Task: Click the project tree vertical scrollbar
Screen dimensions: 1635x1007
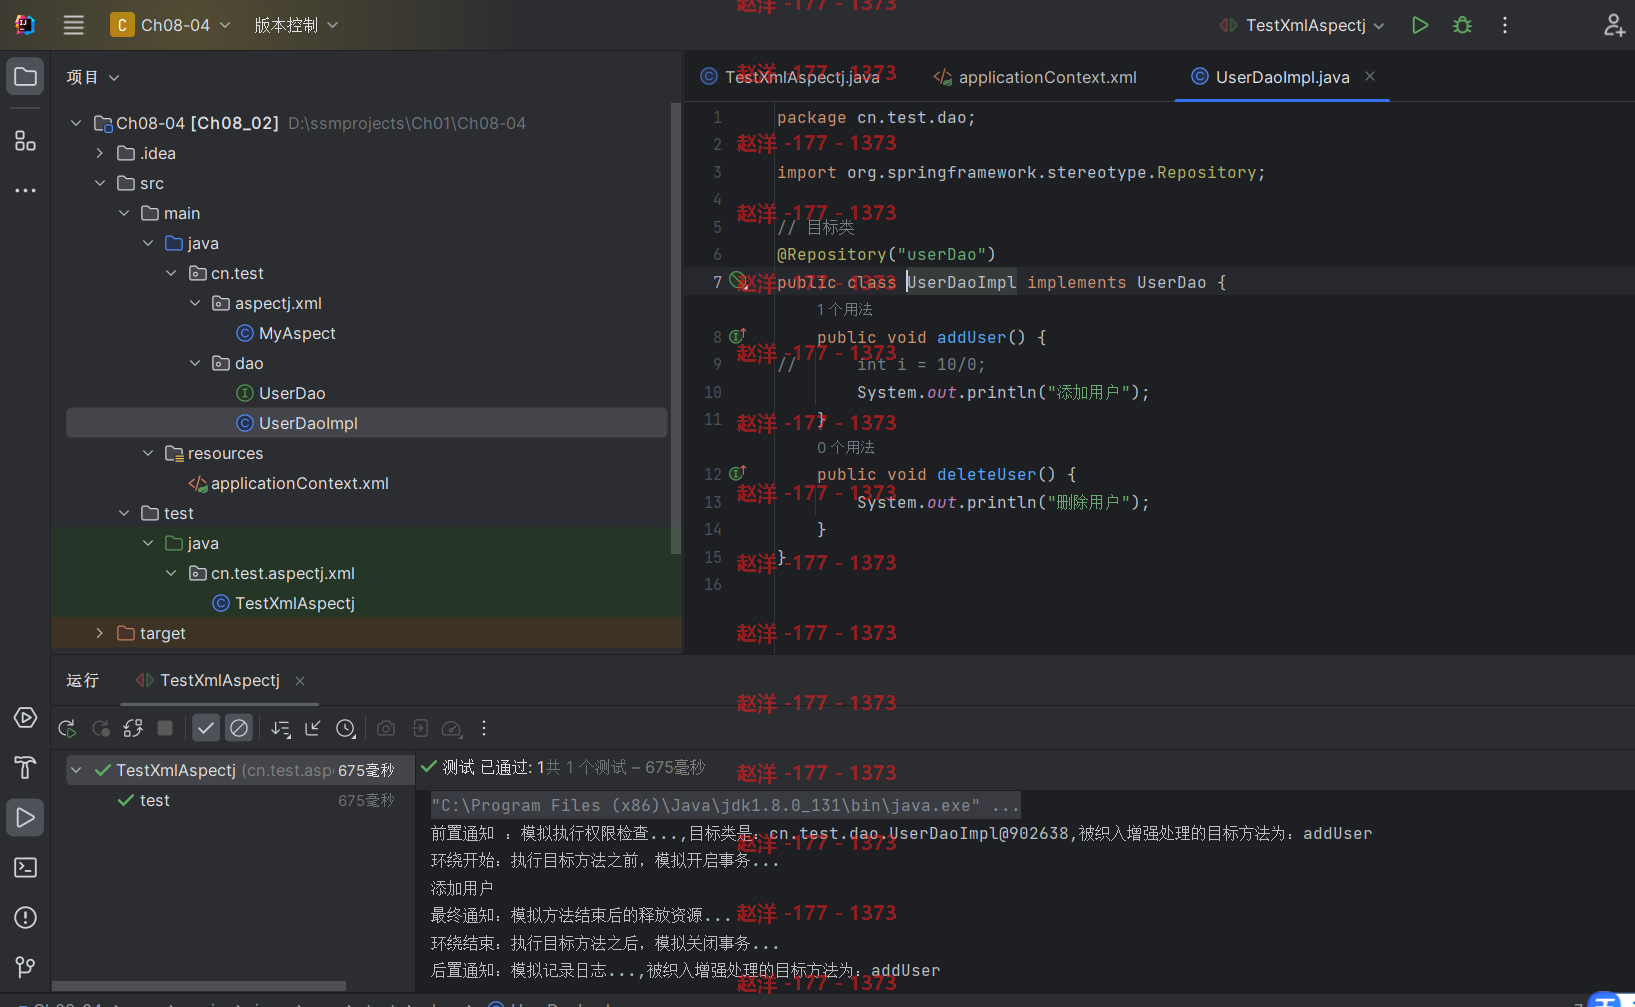Action: (676, 328)
